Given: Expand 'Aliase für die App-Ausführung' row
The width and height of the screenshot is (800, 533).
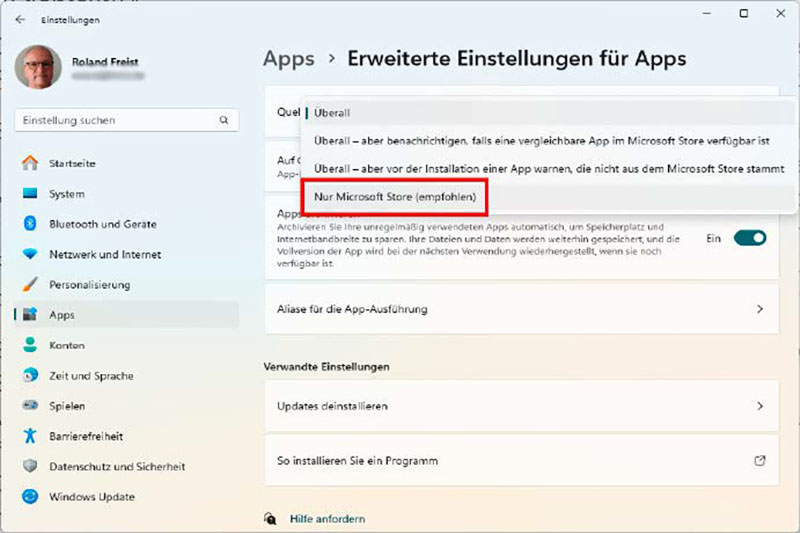Looking at the screenshot, I should point(520,309).
